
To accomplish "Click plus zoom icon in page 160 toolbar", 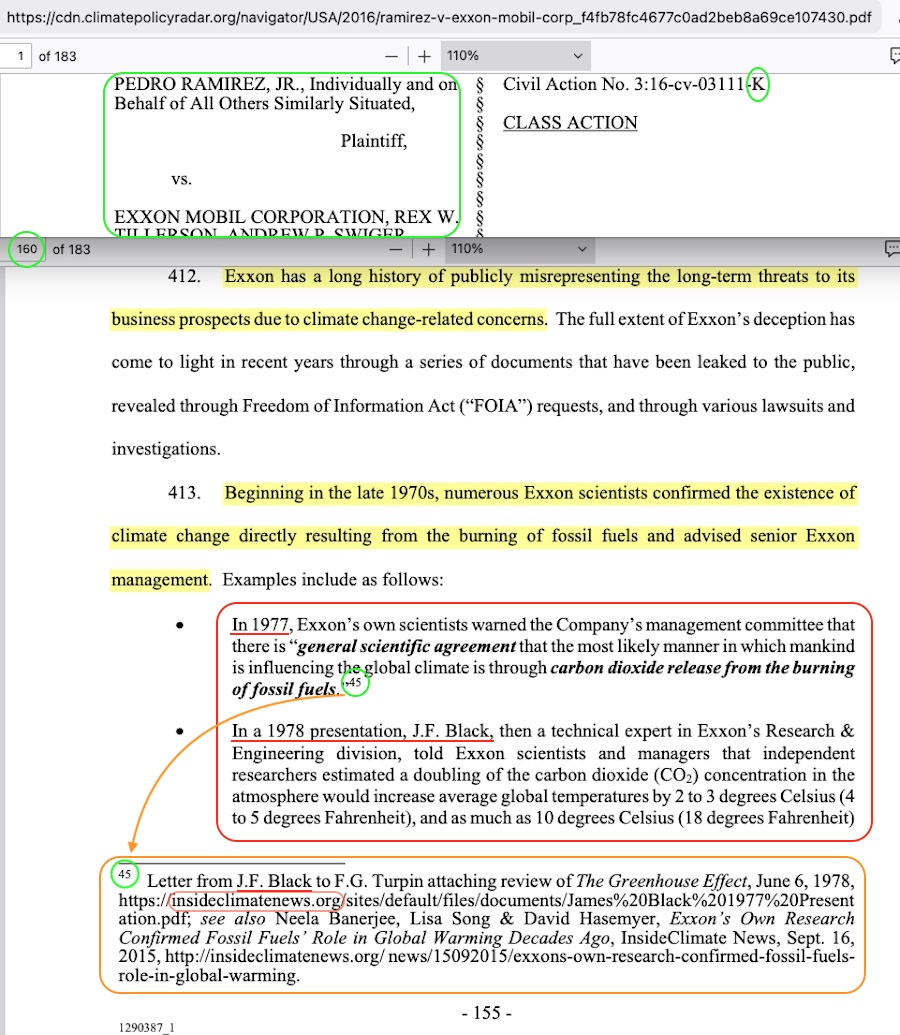I will (428, 249).
